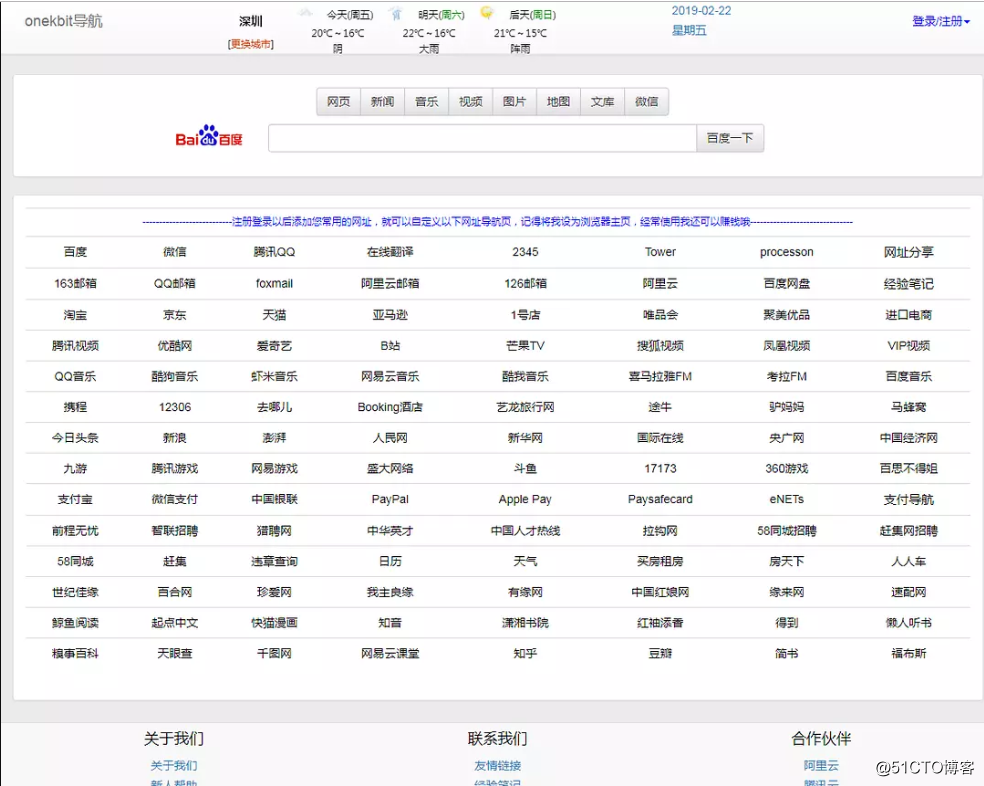Open the 世纪佳缘 link
This screenshot has height=786, width=984.
pyautogui.click(x=75, y=592)
